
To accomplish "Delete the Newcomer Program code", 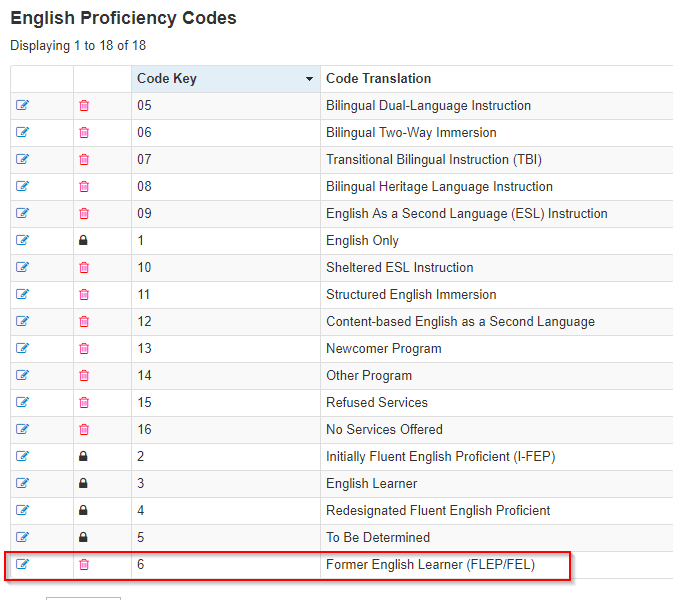I will [84, 348].
